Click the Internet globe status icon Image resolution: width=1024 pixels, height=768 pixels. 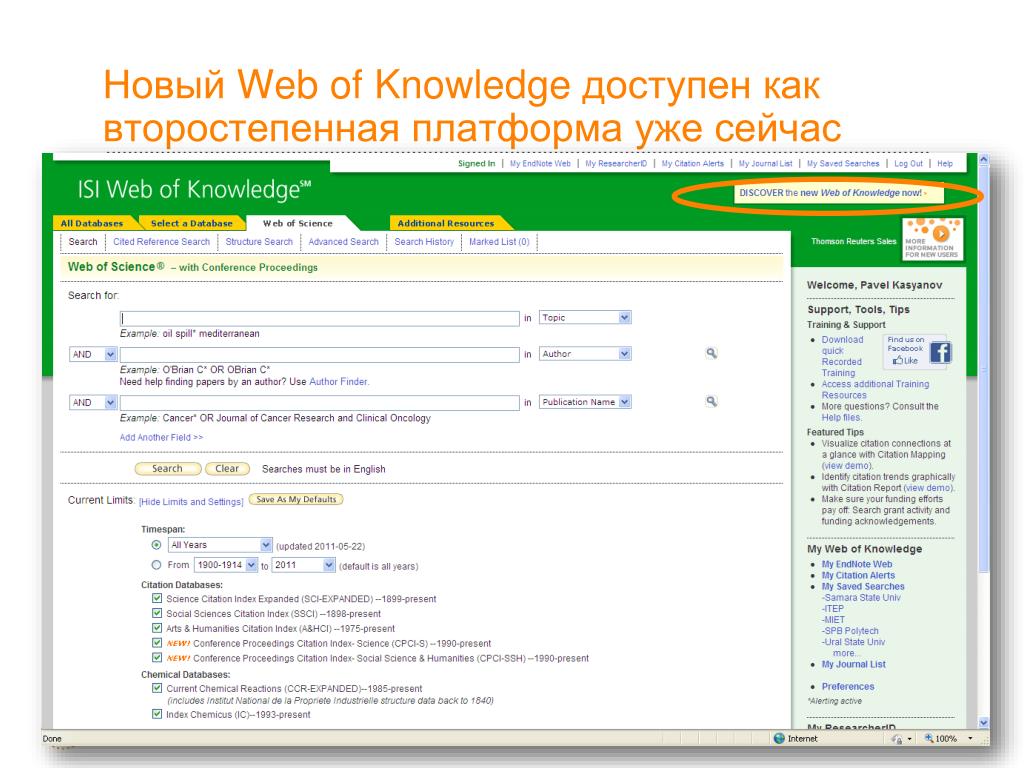point(778,738)
